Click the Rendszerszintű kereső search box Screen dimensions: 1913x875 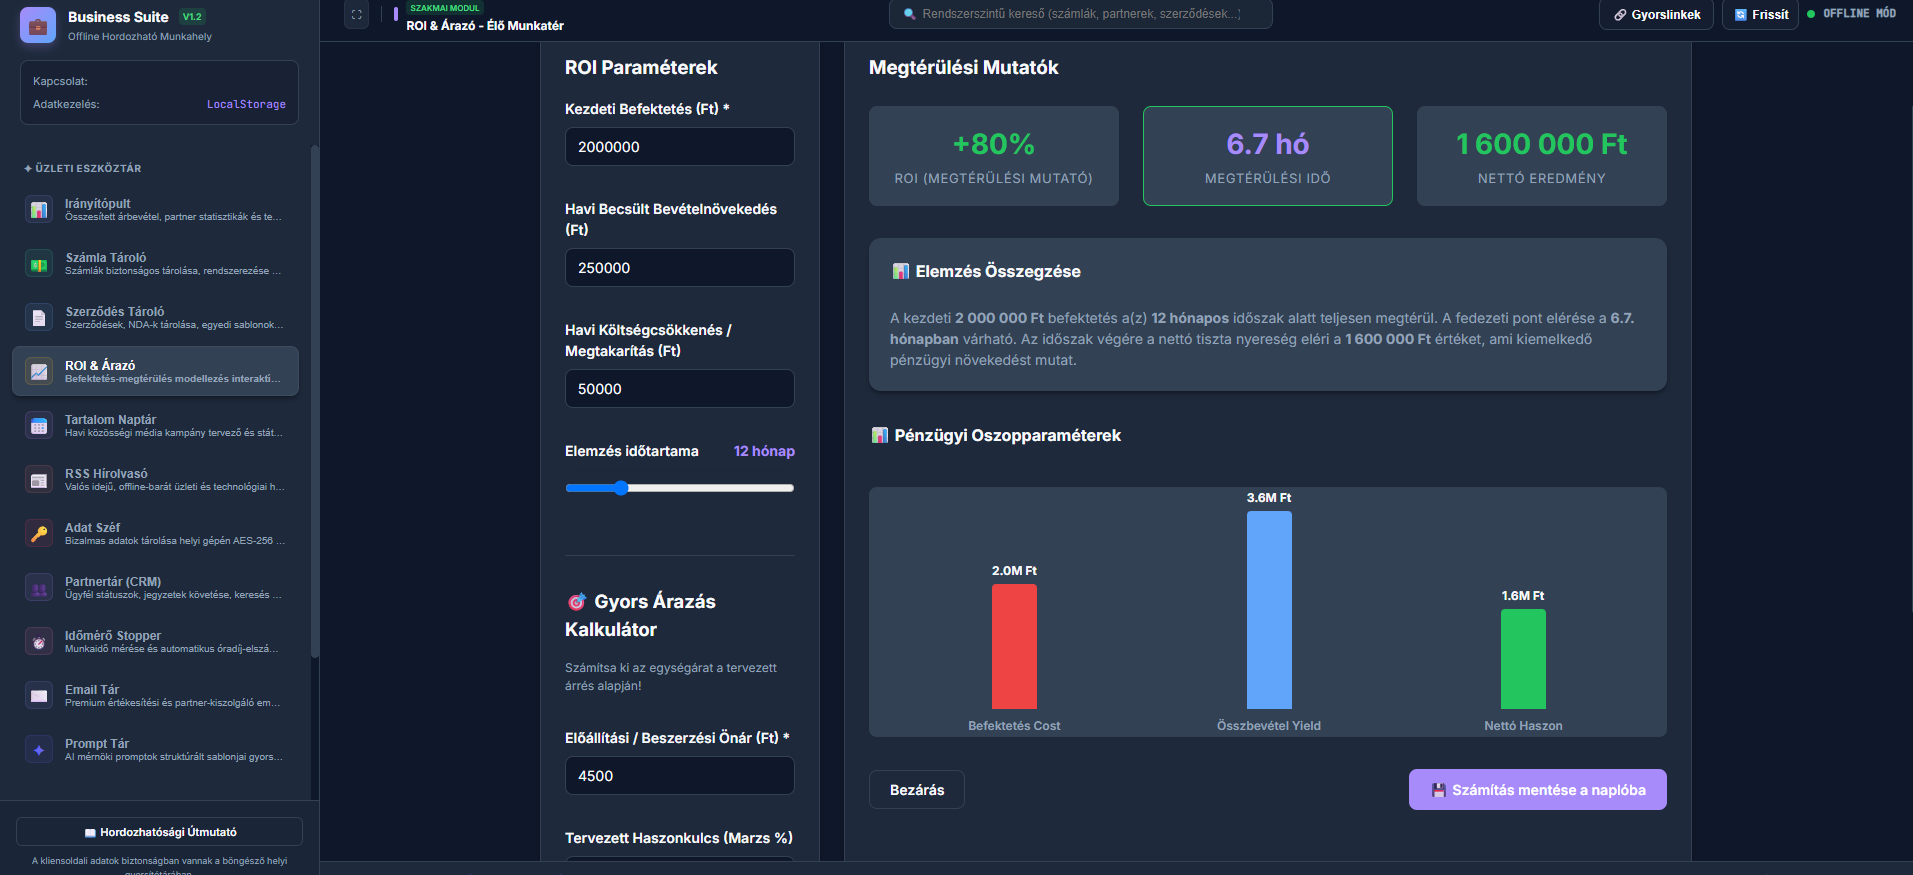click(1081, 14)
